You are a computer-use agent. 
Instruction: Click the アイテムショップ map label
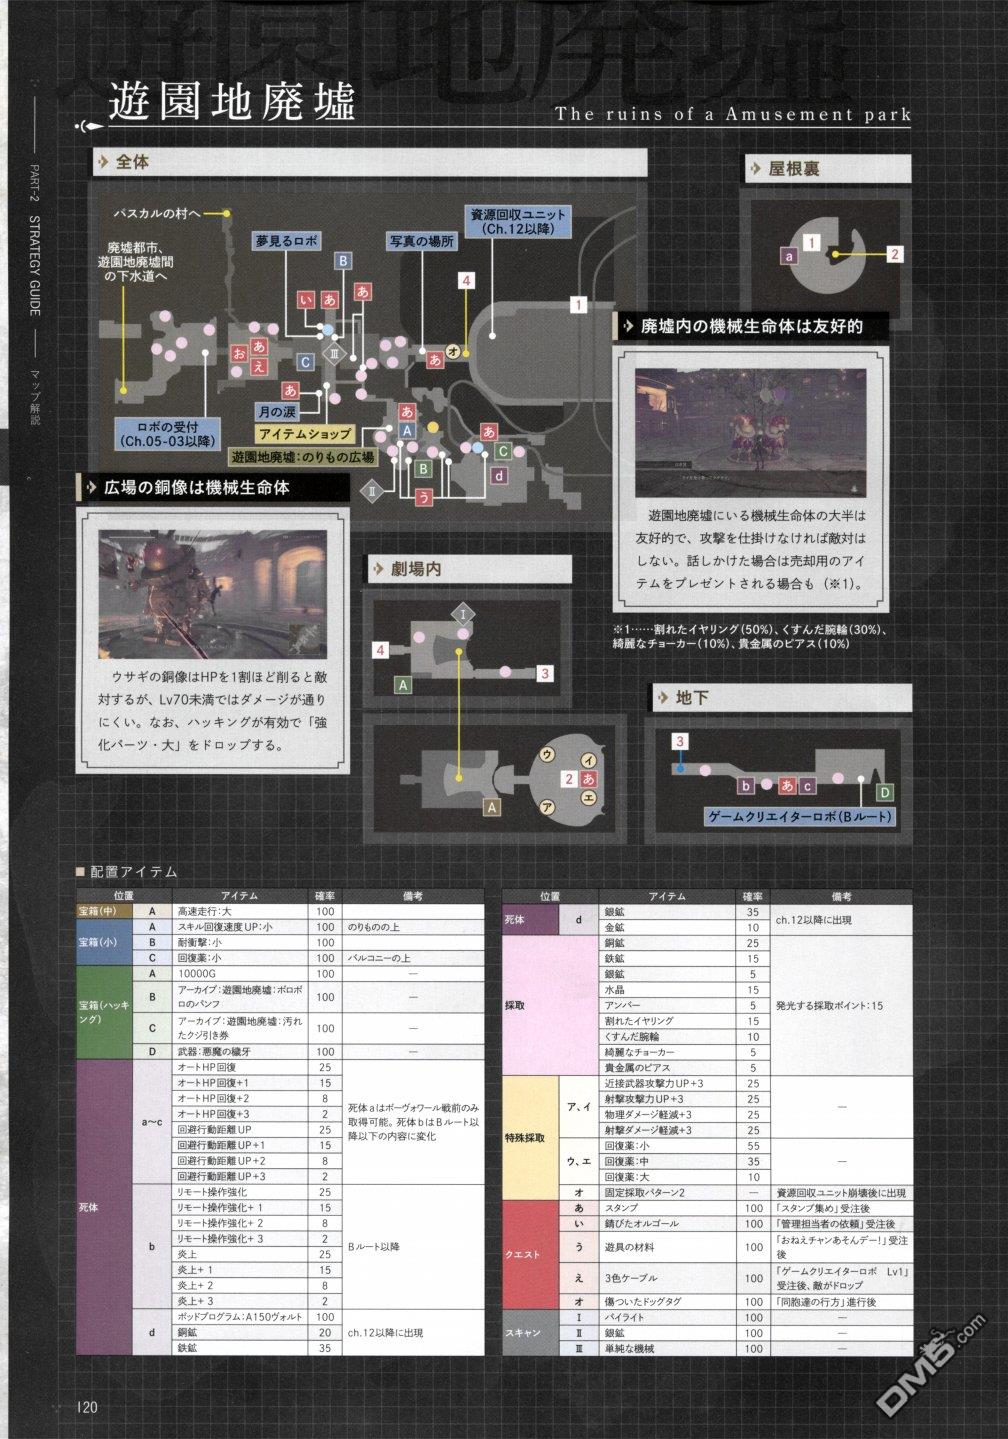(x=304, y=434)
